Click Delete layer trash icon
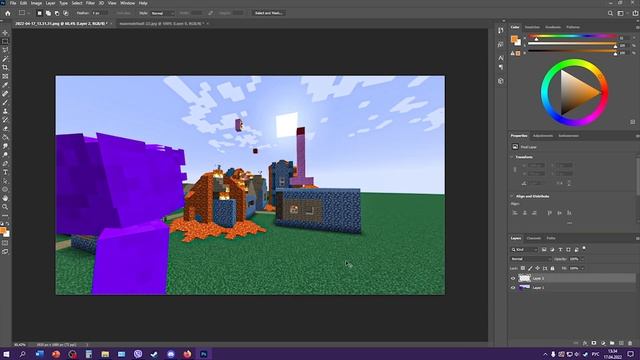Image resolution: width=640 pixels, height=360 pixels. coord(630,343)
